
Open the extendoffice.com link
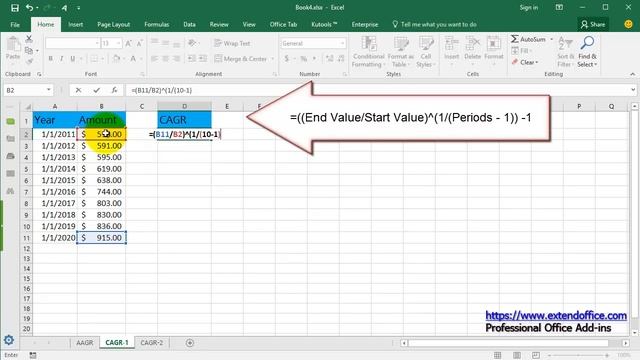tap(556, 316)
